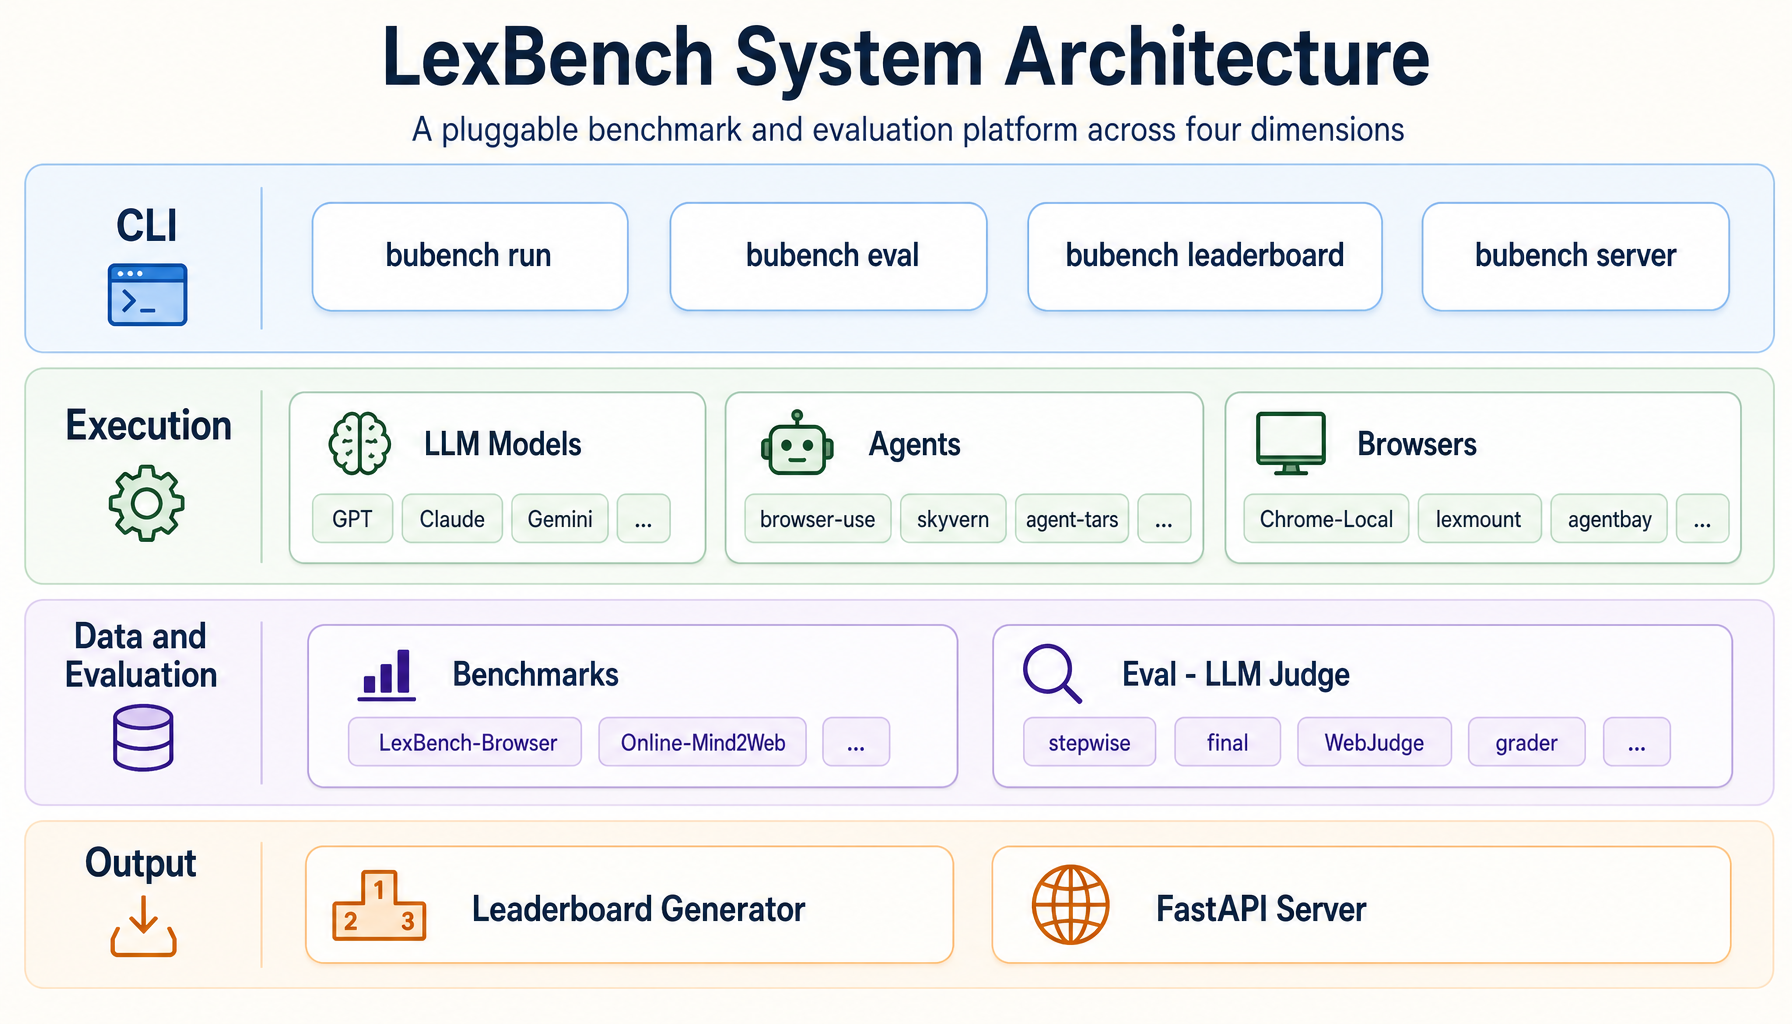This screenshot has width=1792, height=1024.
Task: Click the Benchmarks heading
Action: click(x=535, y=674)
